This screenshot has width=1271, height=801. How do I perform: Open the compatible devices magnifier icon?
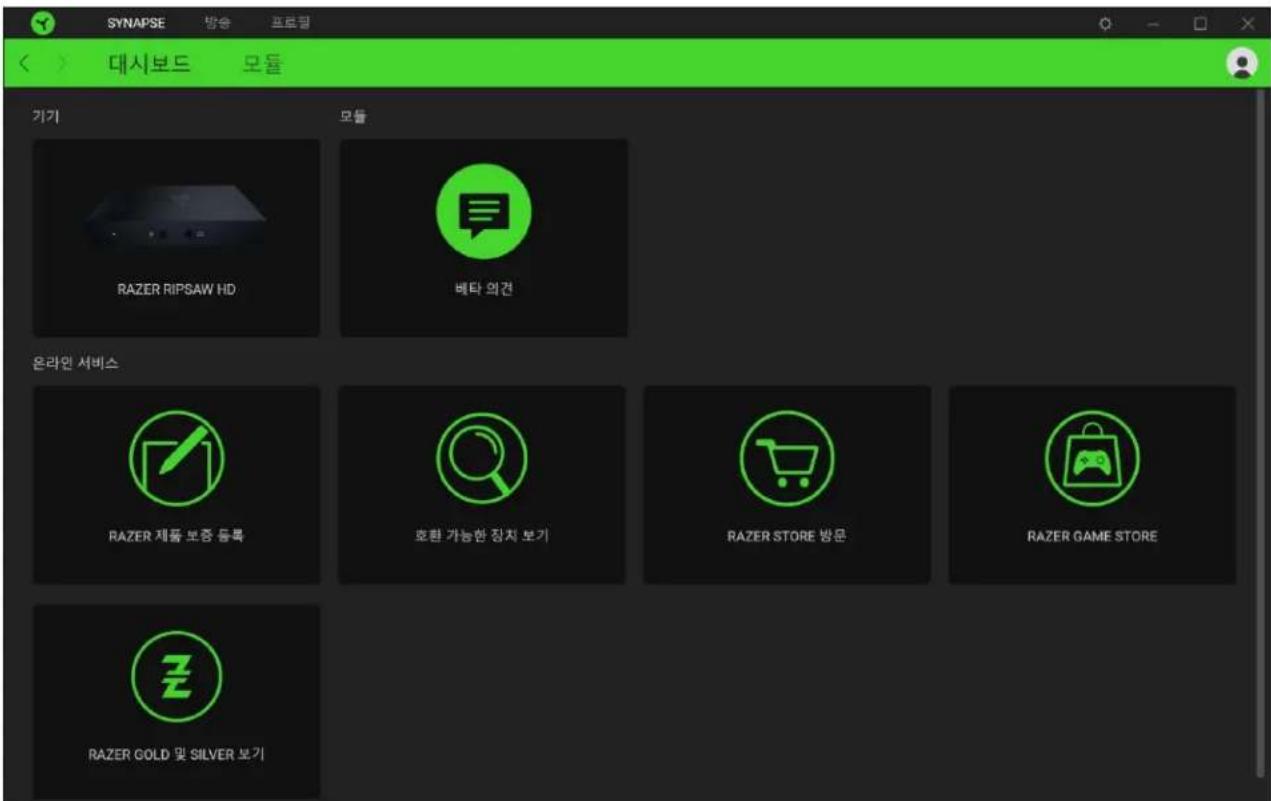[x=482, y=458]
